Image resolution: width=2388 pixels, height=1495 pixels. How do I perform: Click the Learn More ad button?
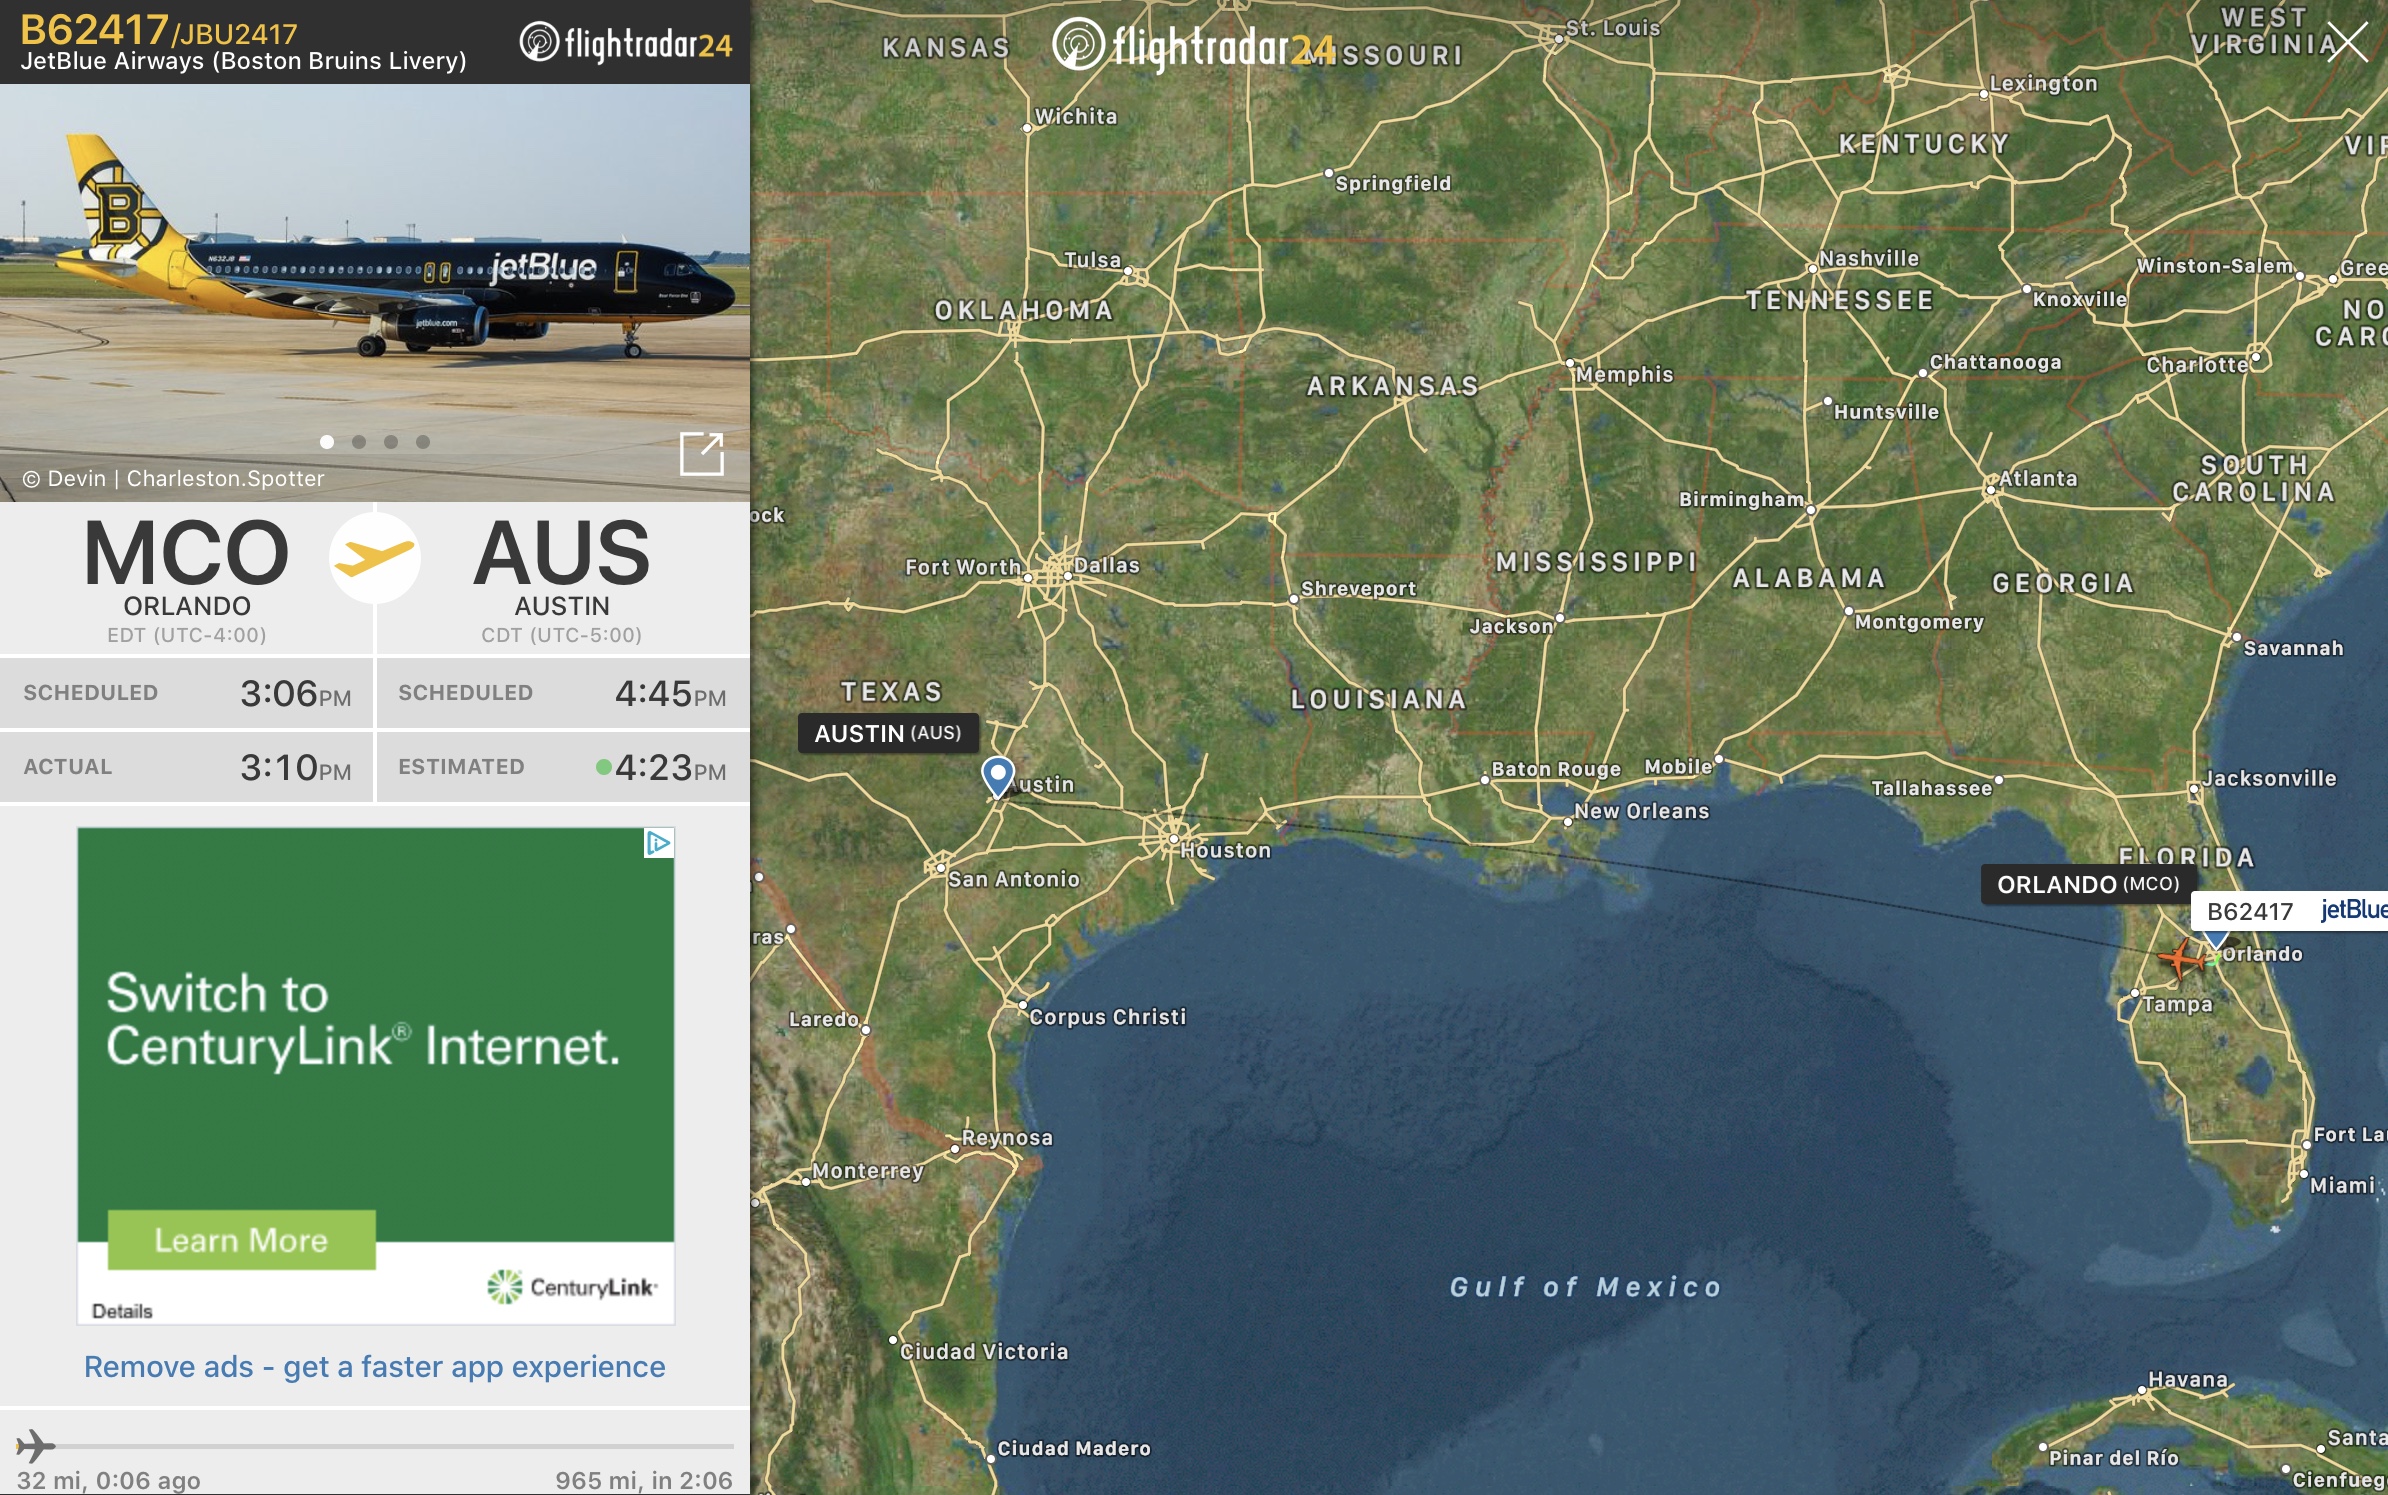pos(242,1240)
